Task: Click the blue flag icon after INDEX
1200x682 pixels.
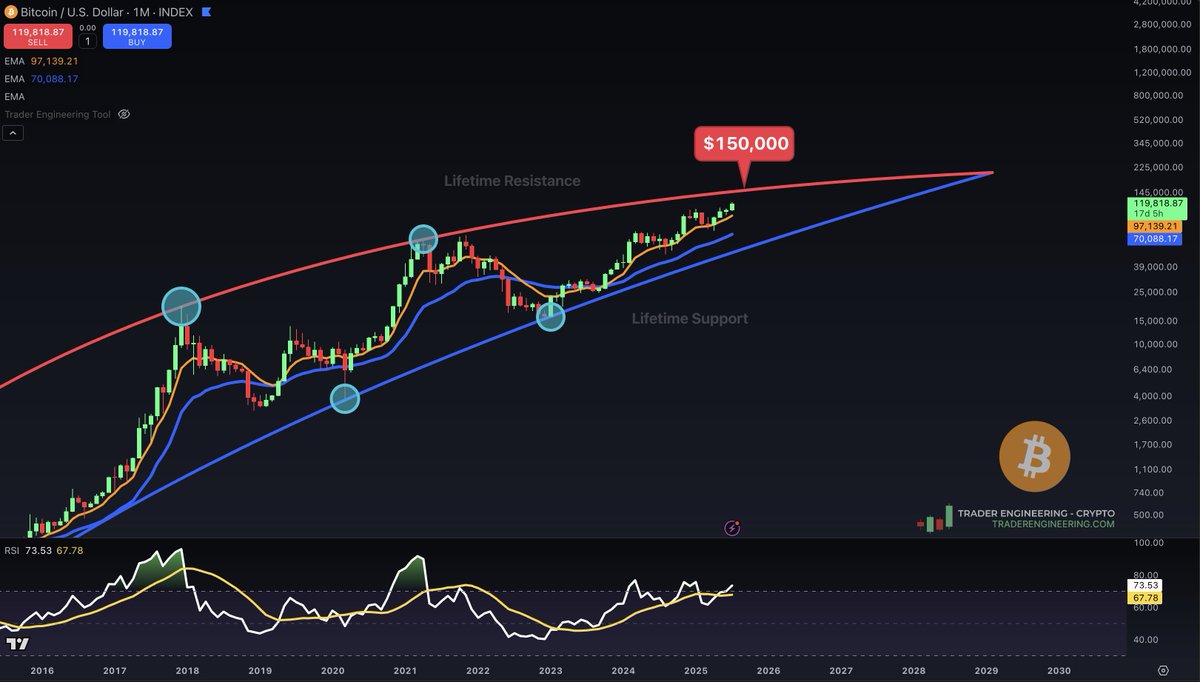Action: pyautogui.click(x=206, y=13)
